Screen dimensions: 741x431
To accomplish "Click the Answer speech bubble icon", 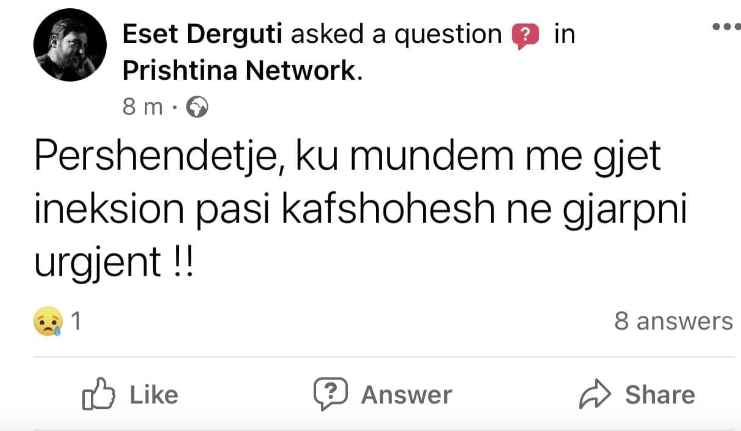I will [x=331, y=394].
